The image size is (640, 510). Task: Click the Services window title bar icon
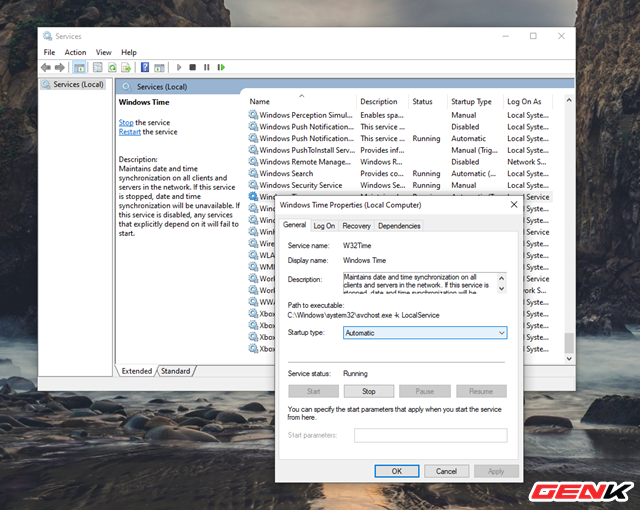point(48,36)
